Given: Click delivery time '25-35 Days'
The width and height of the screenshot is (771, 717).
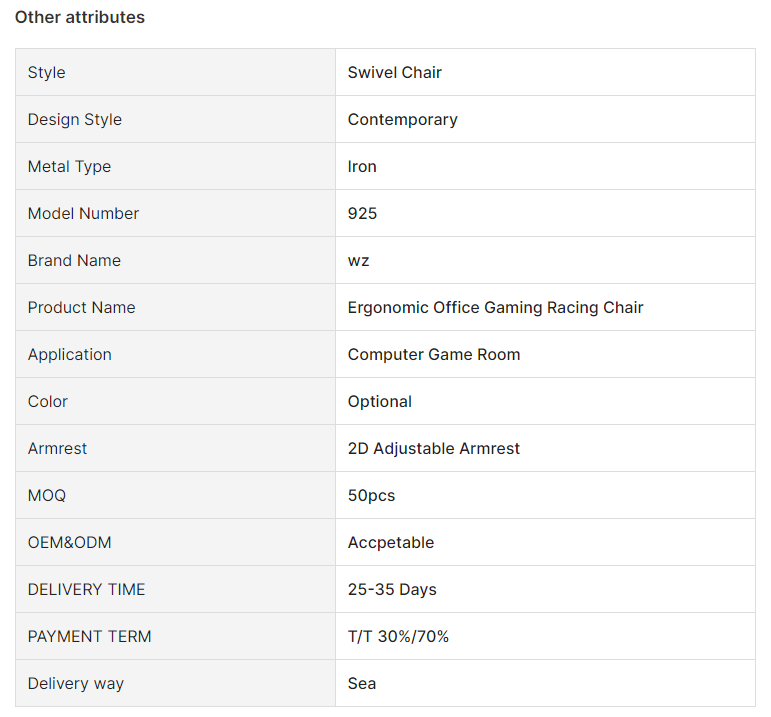Looking at the screenshot, I should pyautogui.click(x=392, y=589).
